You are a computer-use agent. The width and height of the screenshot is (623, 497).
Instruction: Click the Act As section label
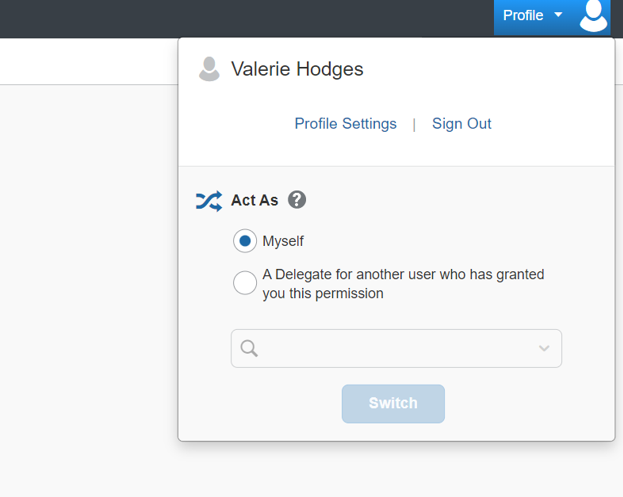(x=254, y=200)
